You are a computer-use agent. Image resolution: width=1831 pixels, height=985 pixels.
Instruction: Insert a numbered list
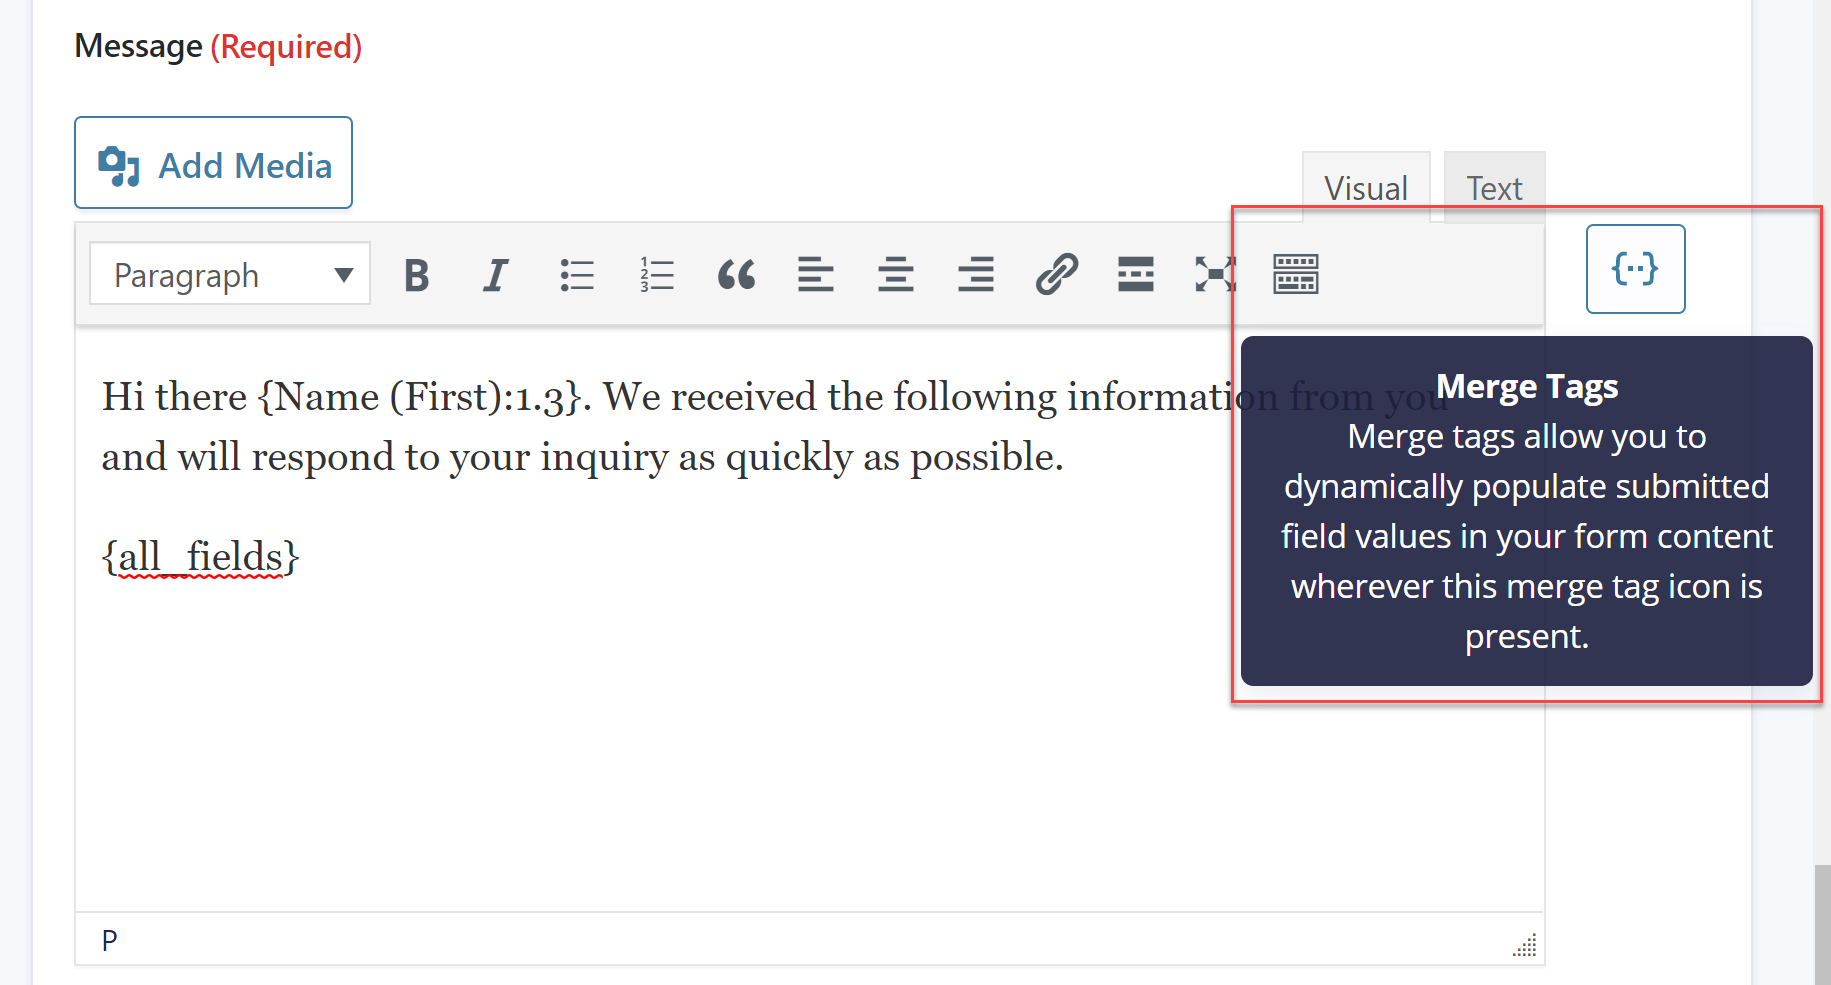[657, 275]
